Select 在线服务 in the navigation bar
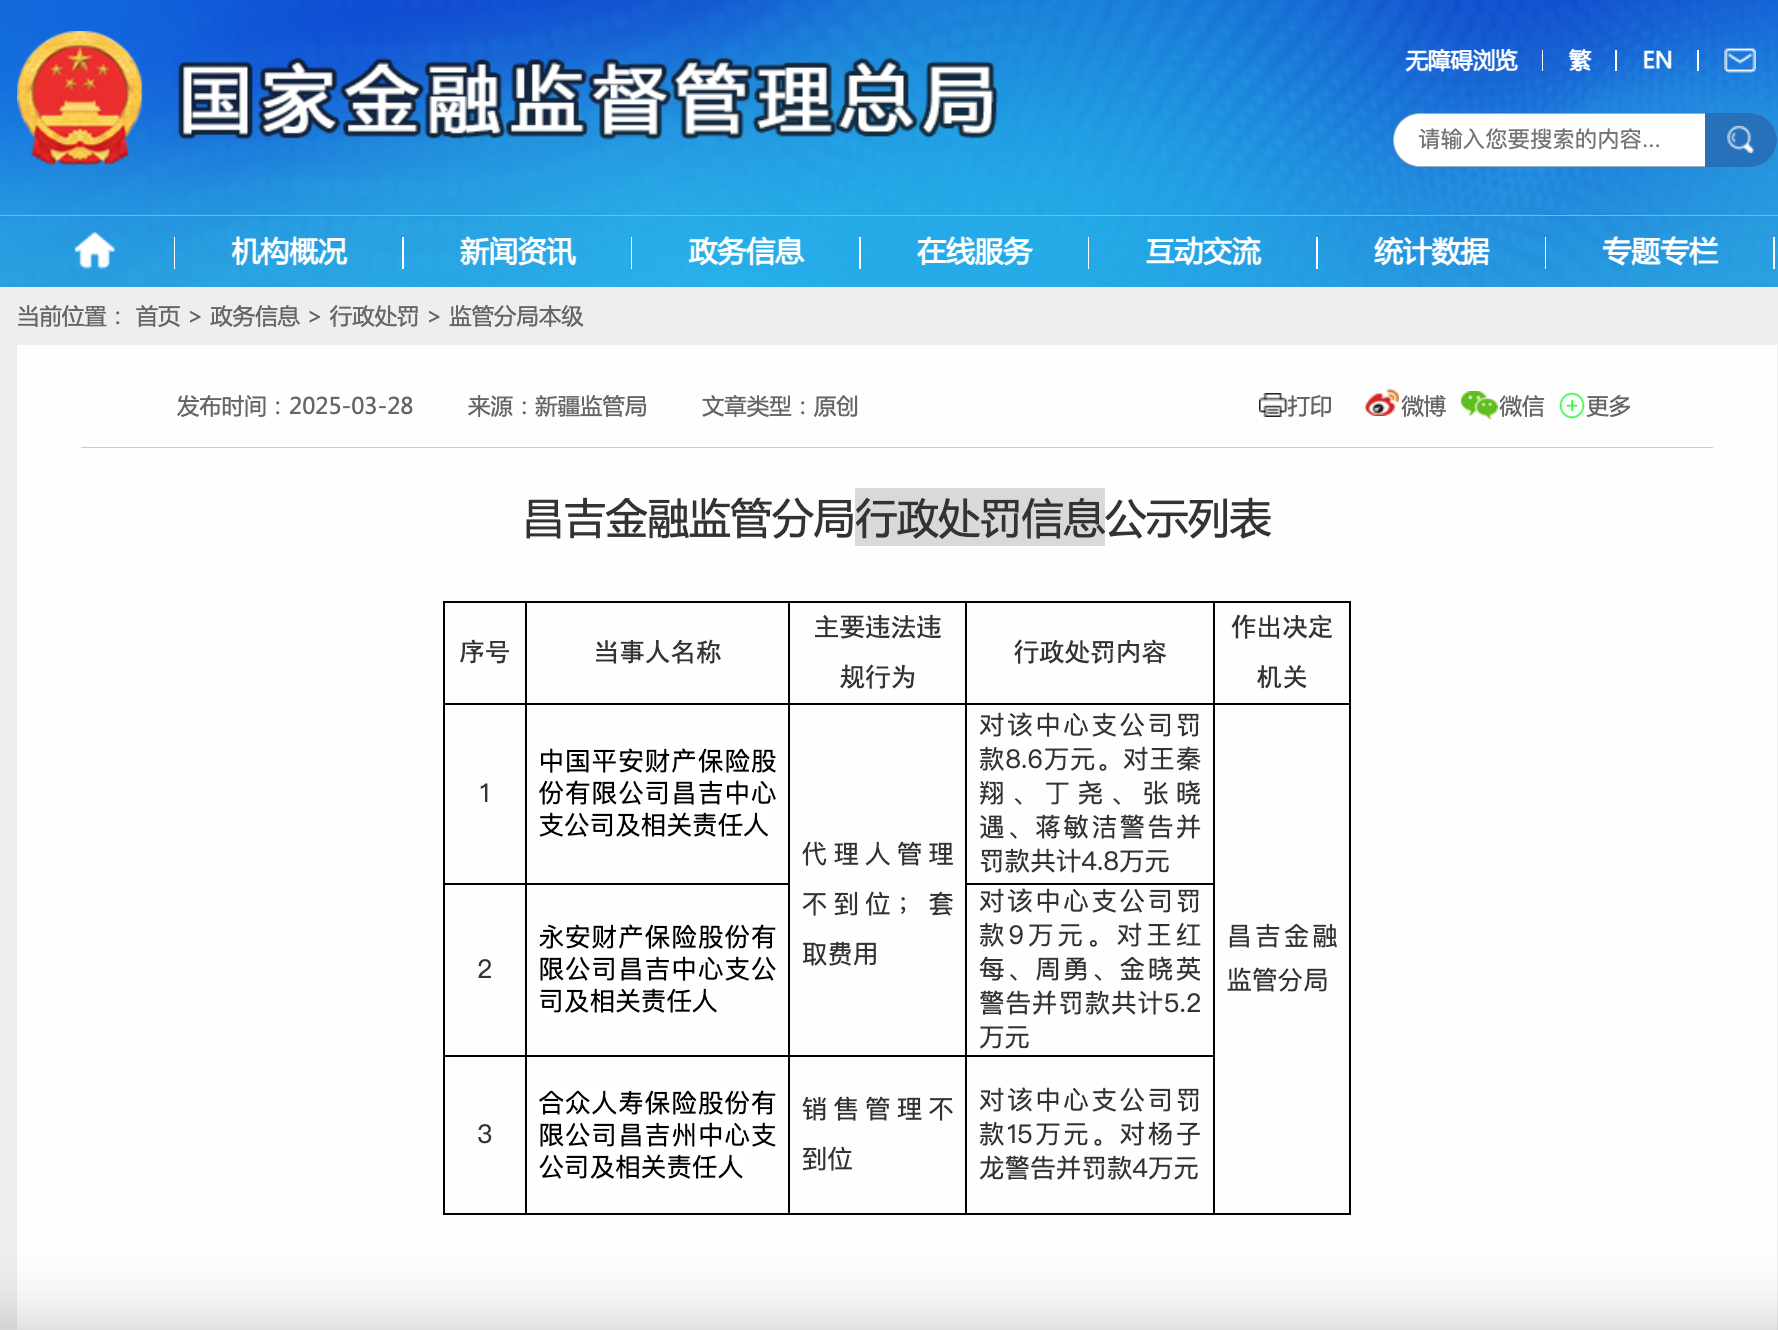Viewport: 1778px width, 1330px height. click(x=973, y=252)
